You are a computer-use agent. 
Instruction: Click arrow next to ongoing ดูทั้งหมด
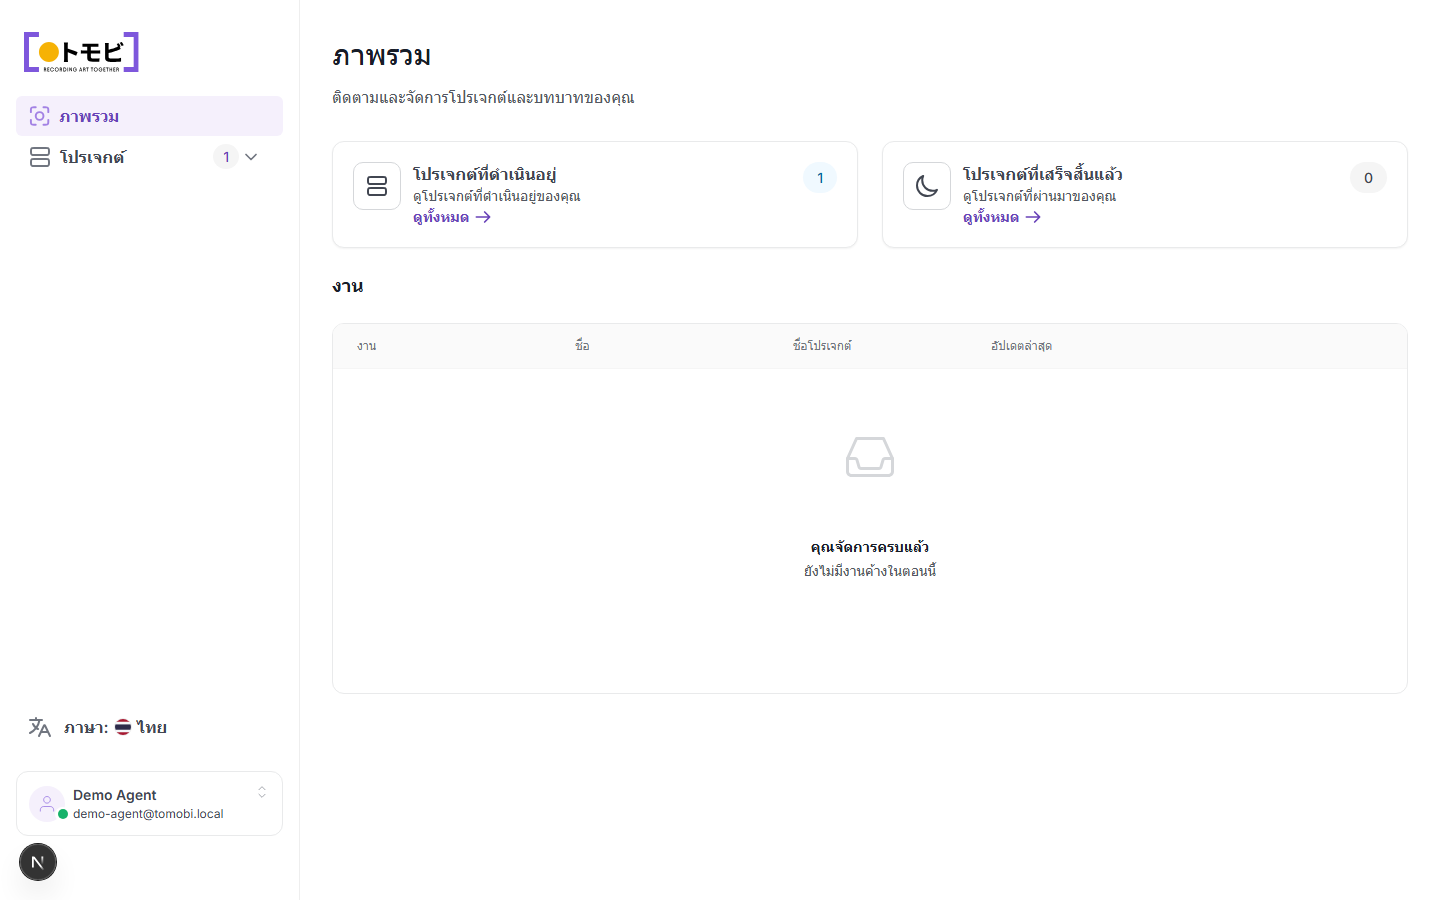(483, 217)
